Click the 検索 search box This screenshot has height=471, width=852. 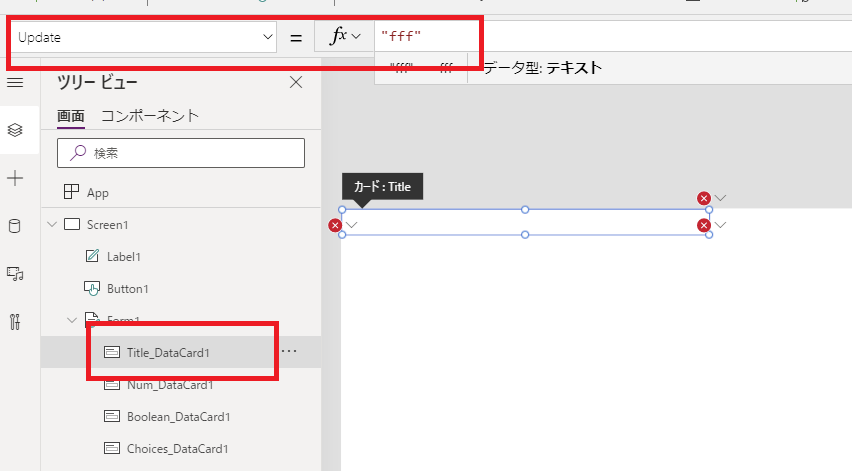(x=181, y=153)
